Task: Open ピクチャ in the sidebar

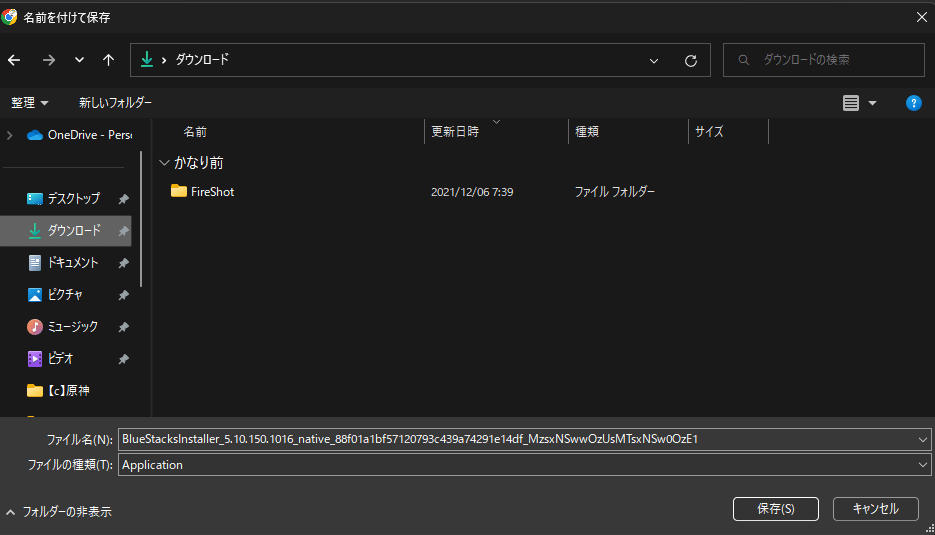Action: coord(67,295)
